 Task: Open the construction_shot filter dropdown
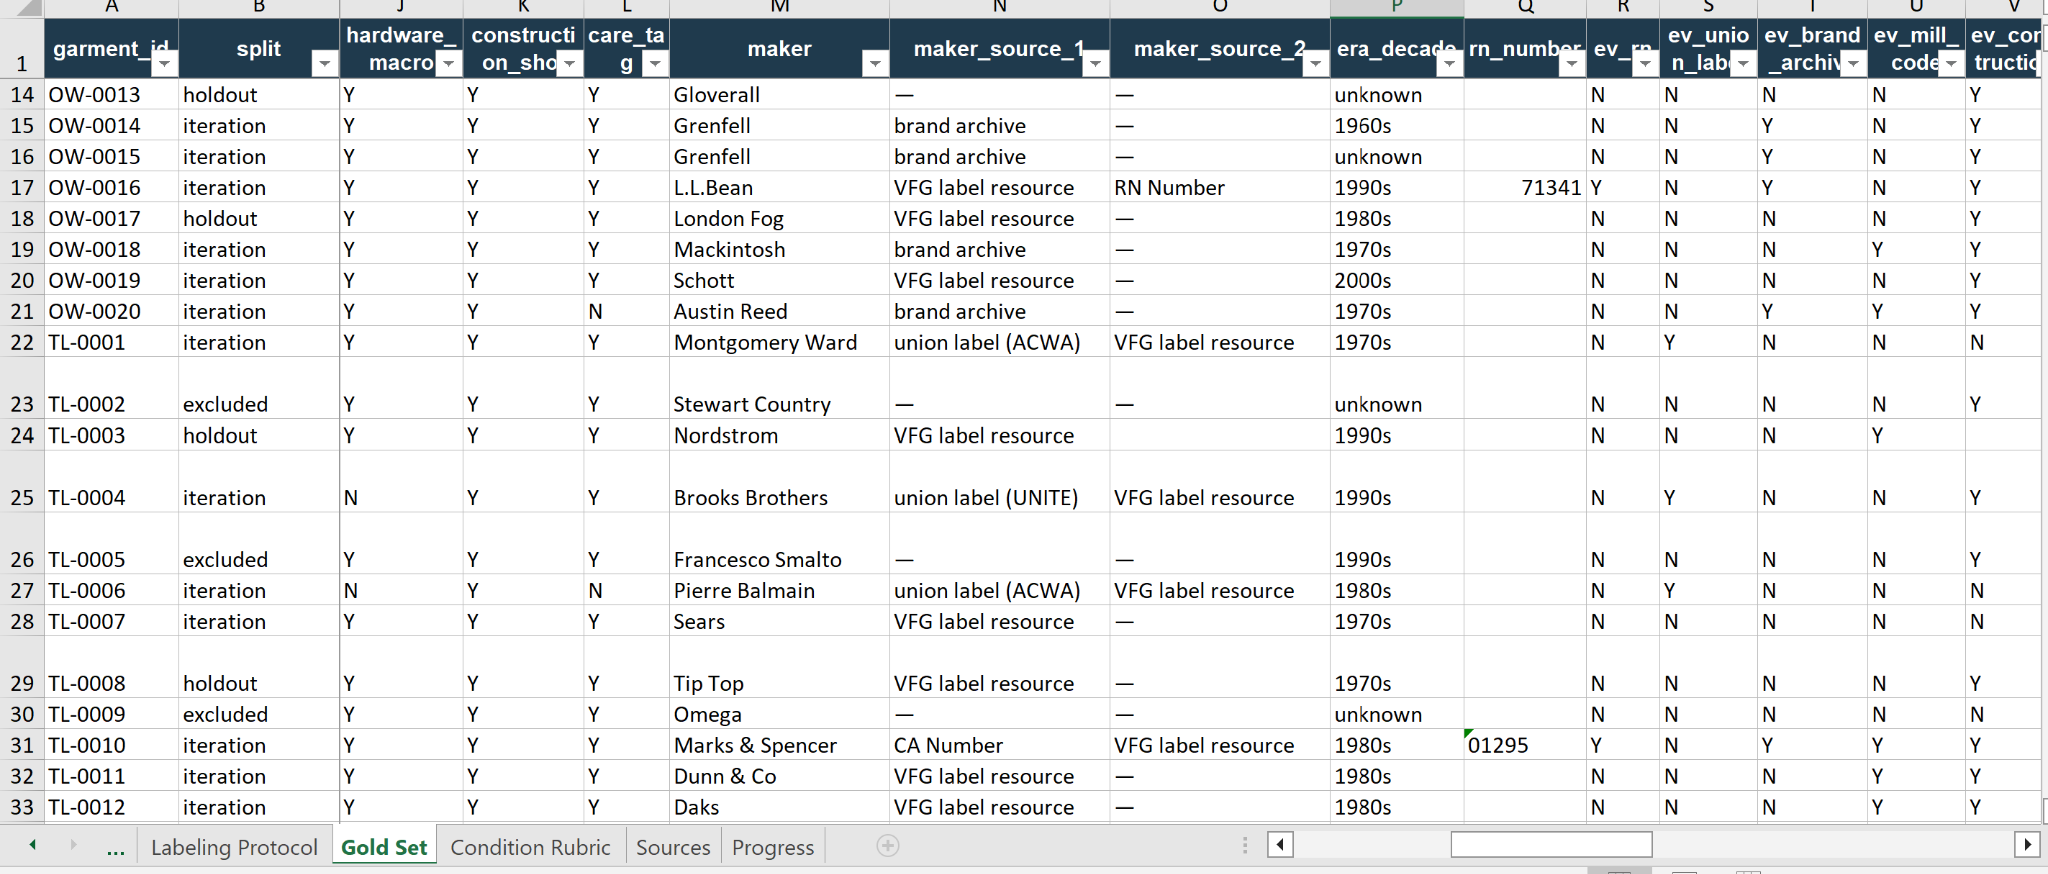tap(570, 65)
